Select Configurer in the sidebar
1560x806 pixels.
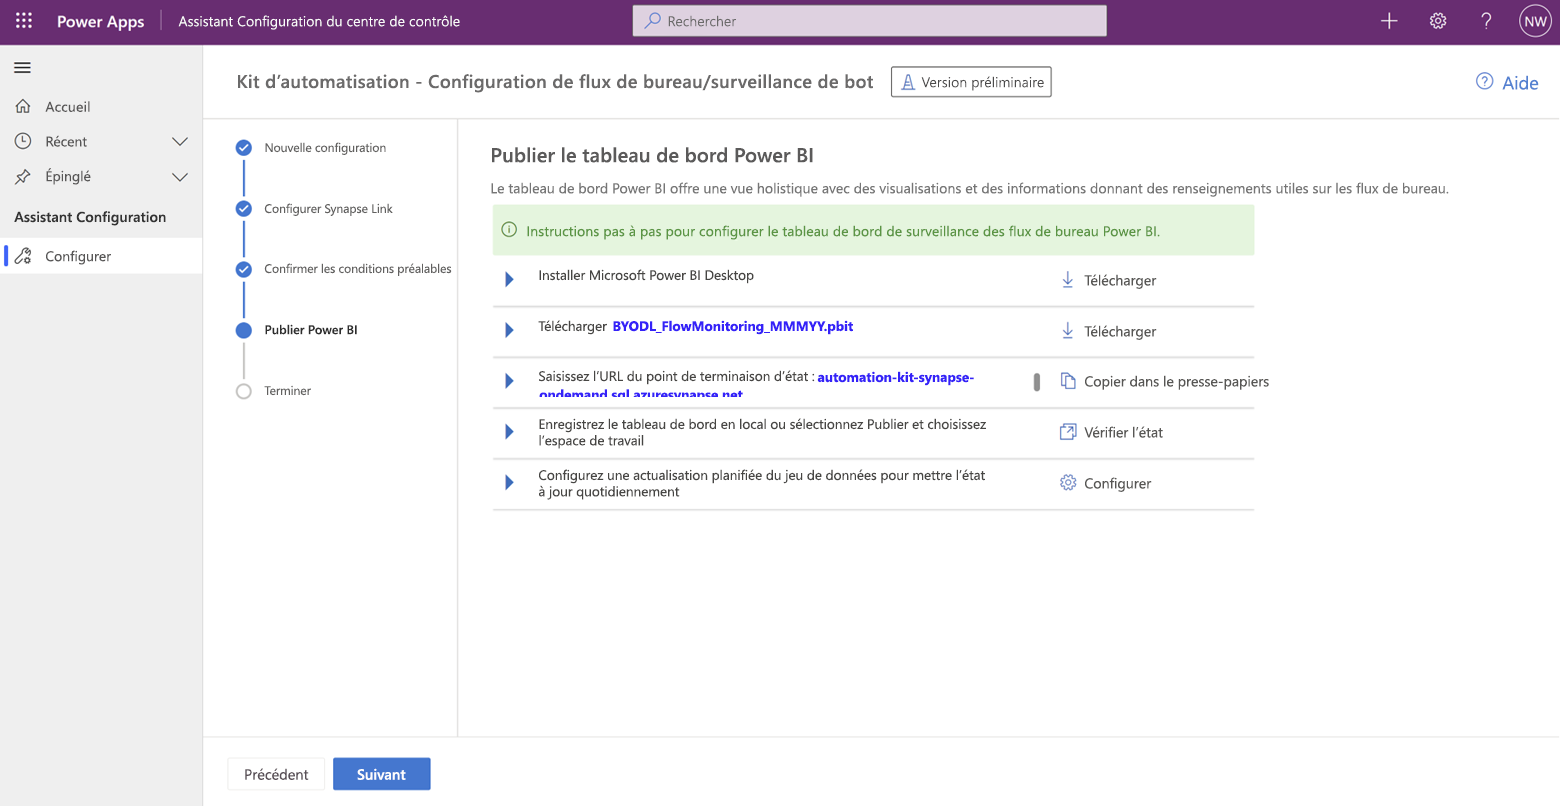[101, 256]
